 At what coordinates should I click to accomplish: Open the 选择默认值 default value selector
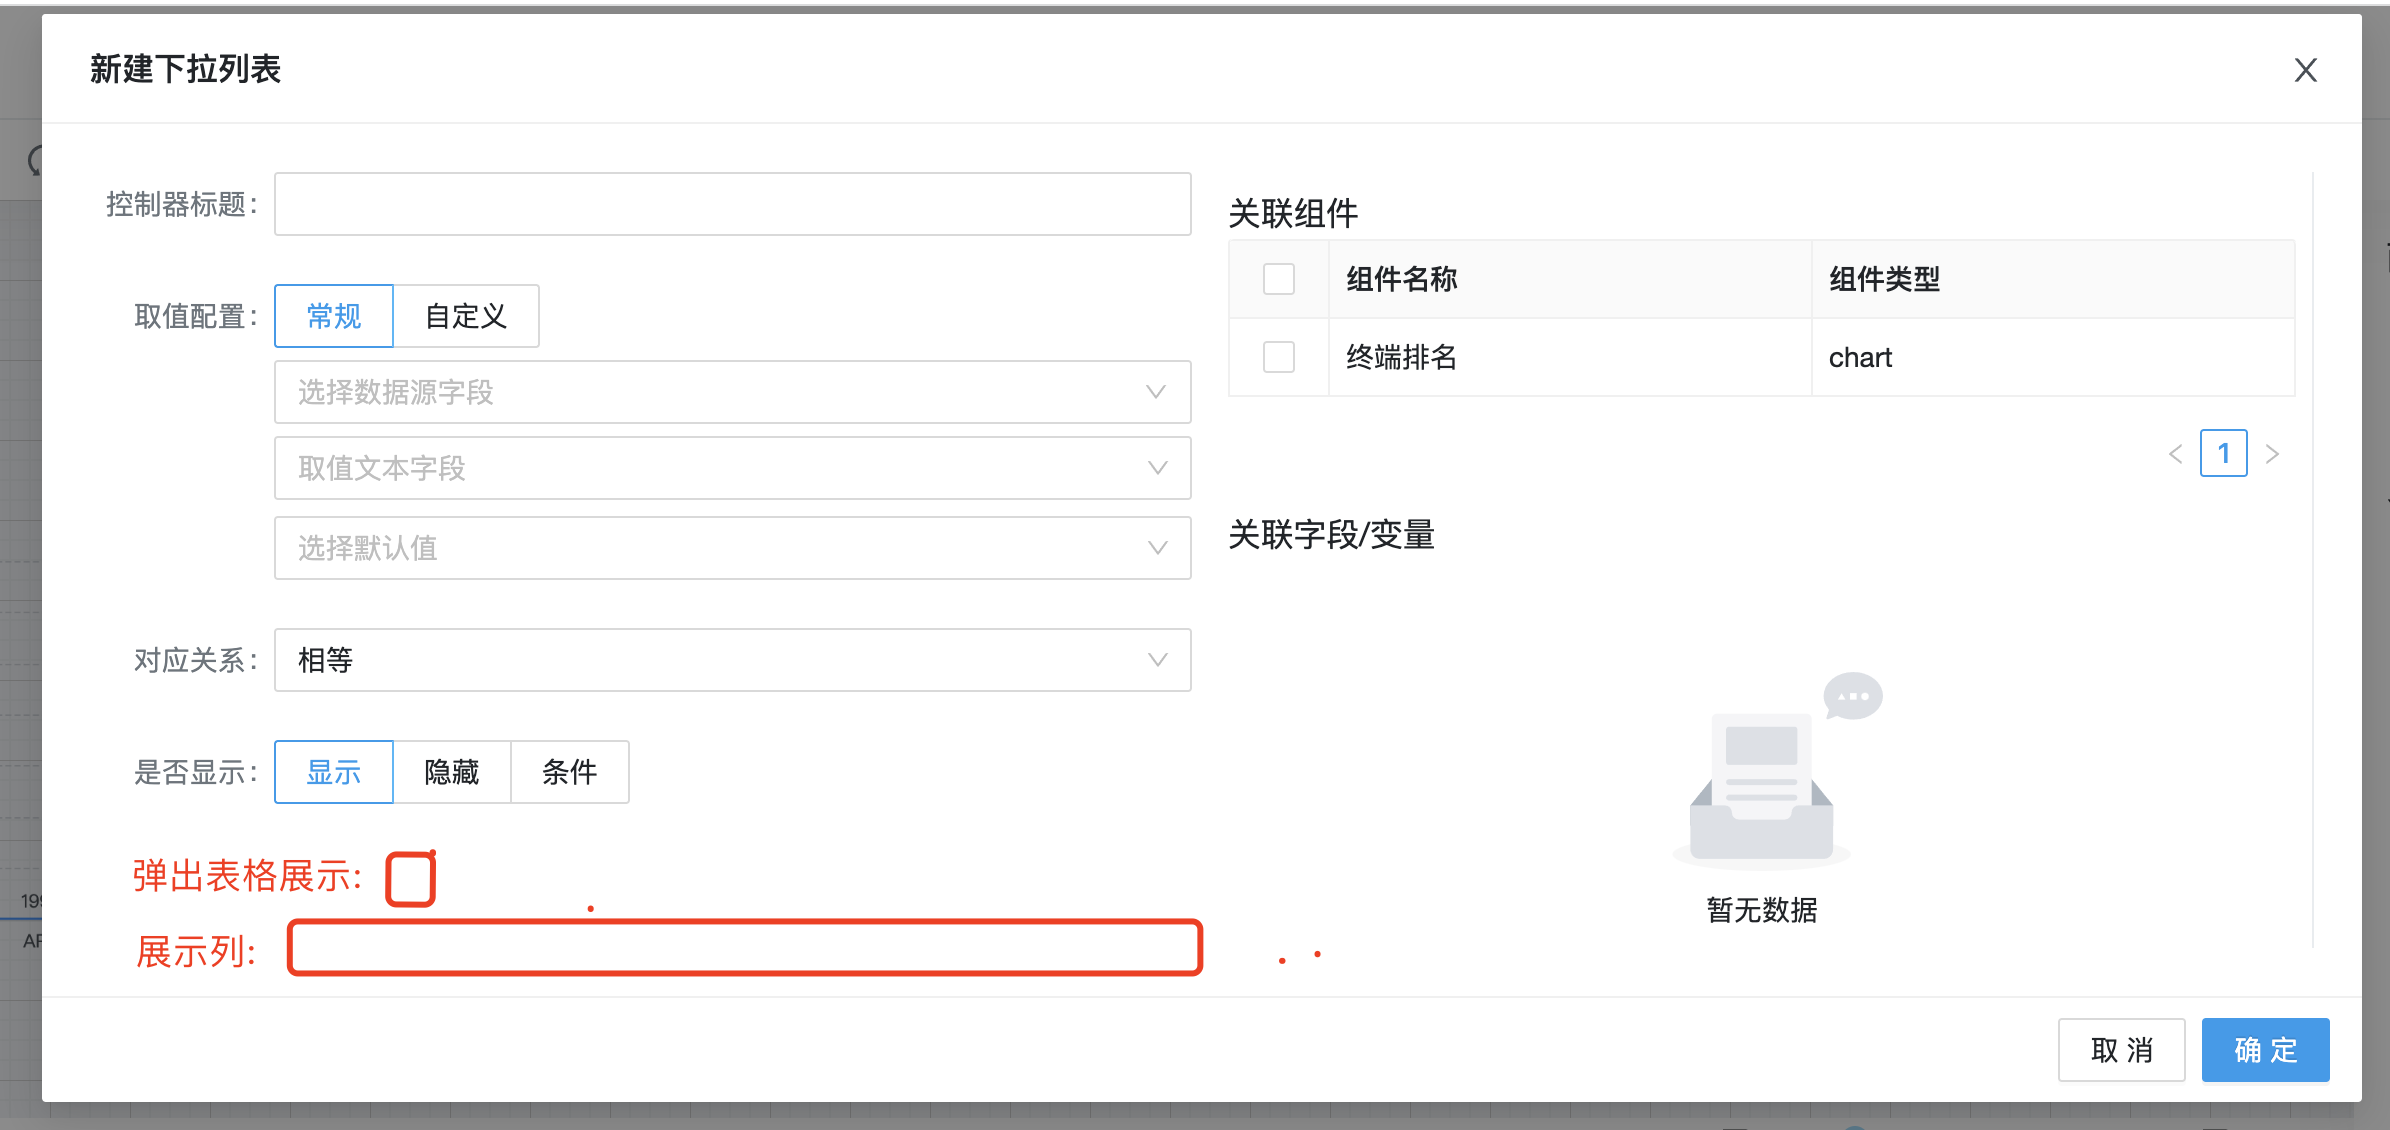tap(730, 548)
